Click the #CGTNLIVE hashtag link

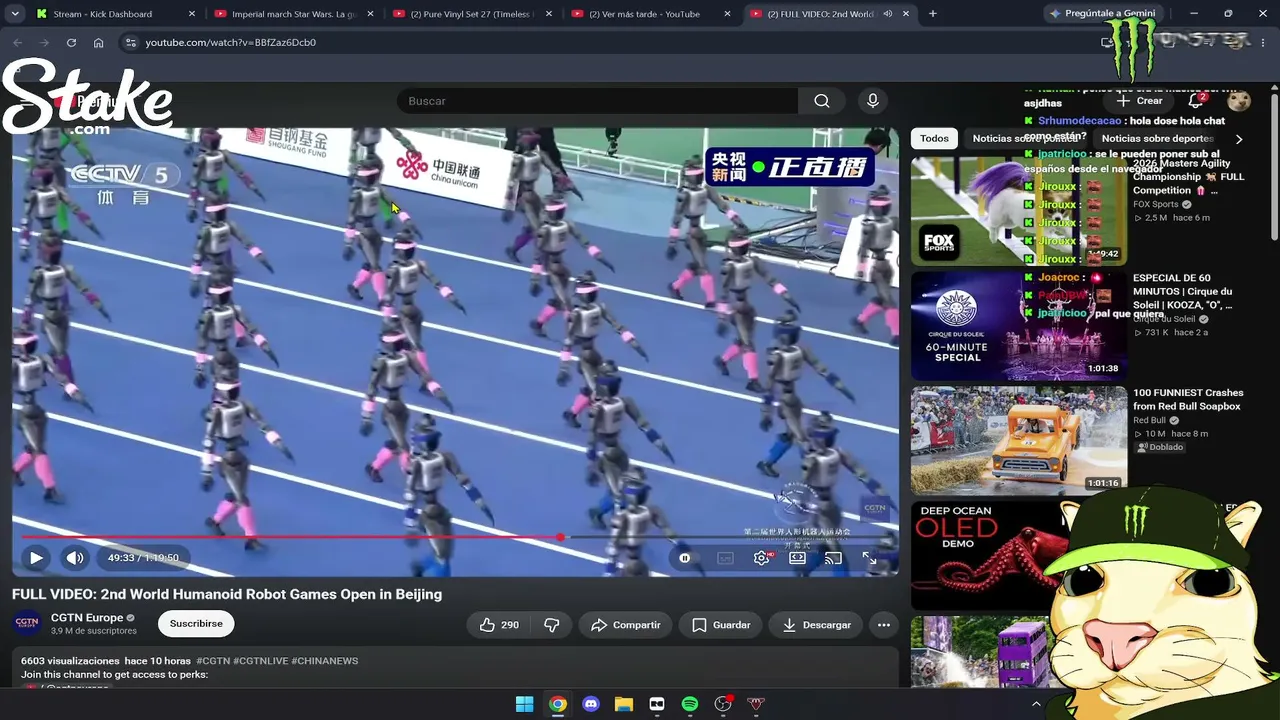(260, 661)
